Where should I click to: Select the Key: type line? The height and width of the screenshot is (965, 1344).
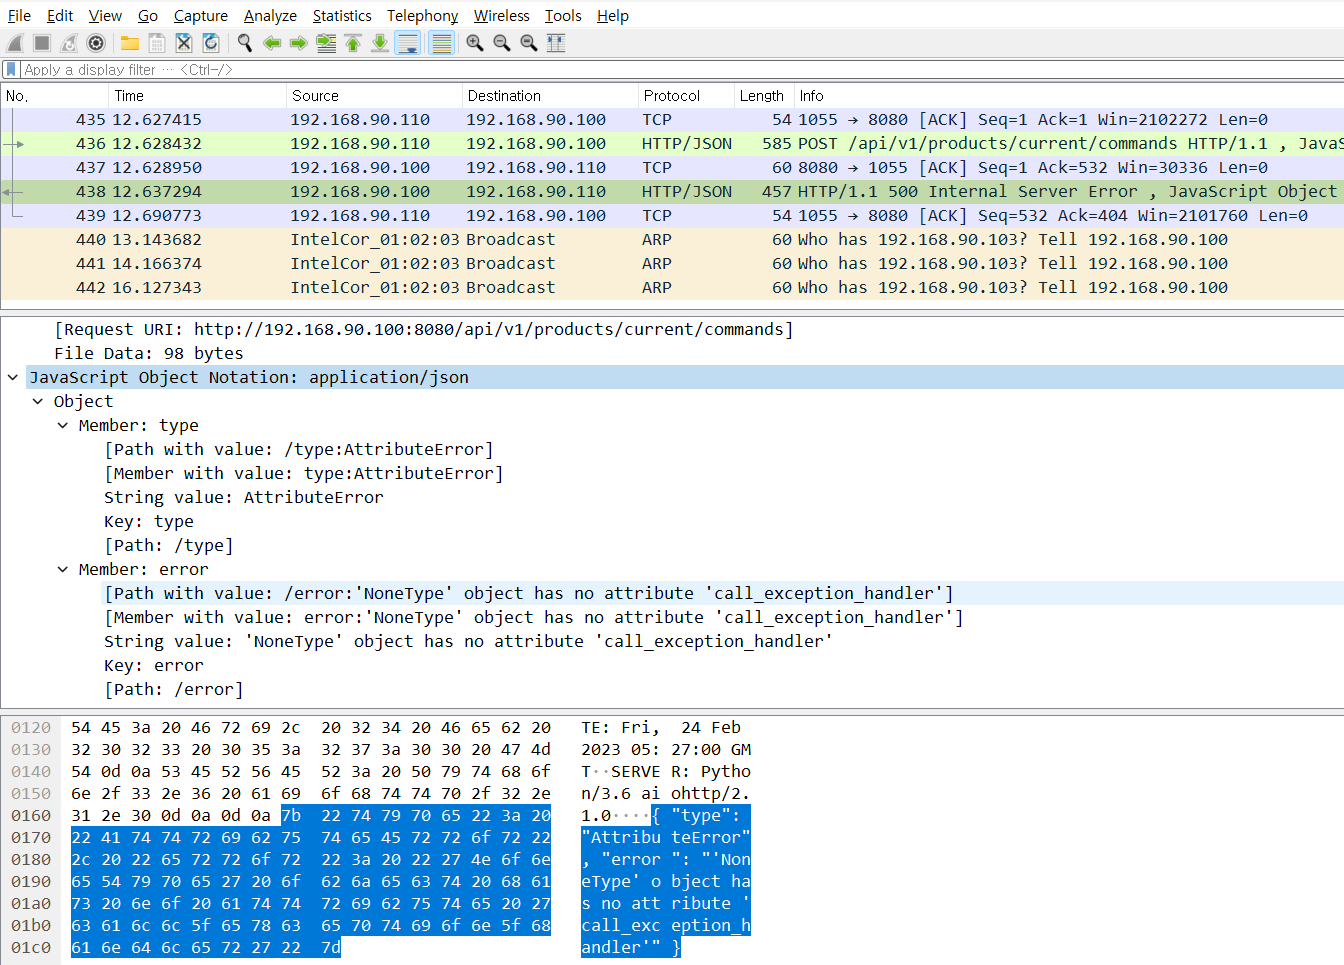(149, 522)
